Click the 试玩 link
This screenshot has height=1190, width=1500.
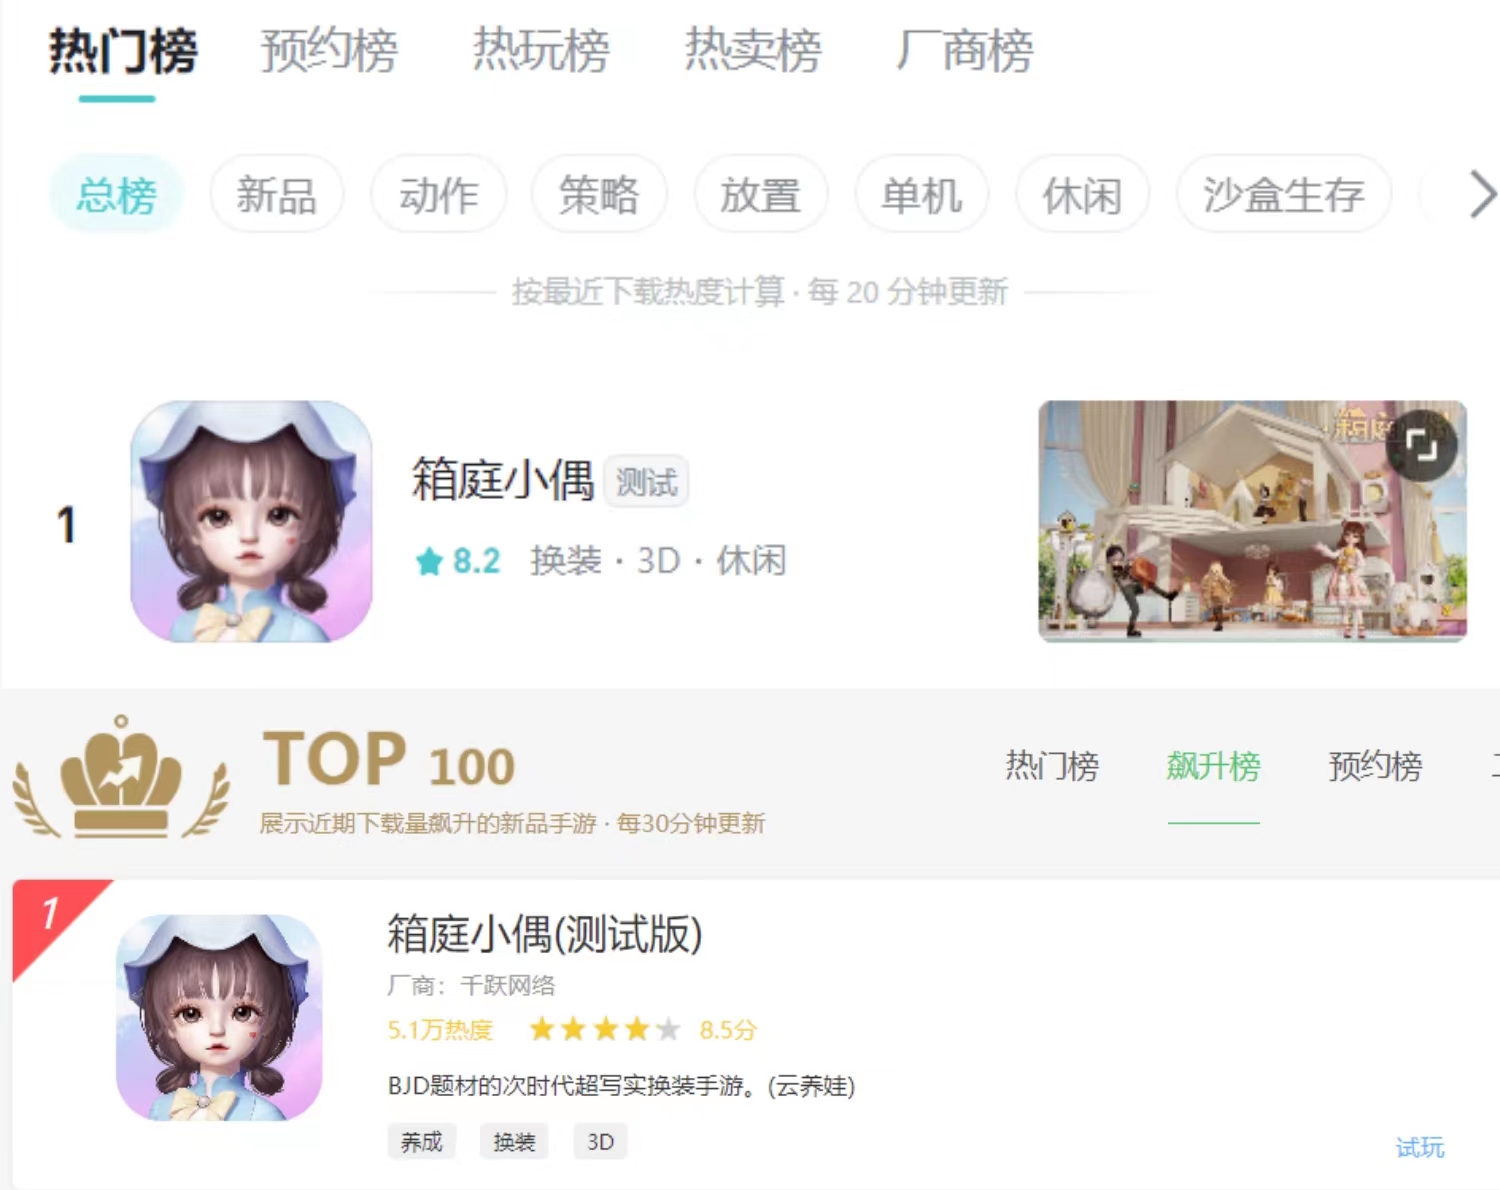coord(1420,1147)
